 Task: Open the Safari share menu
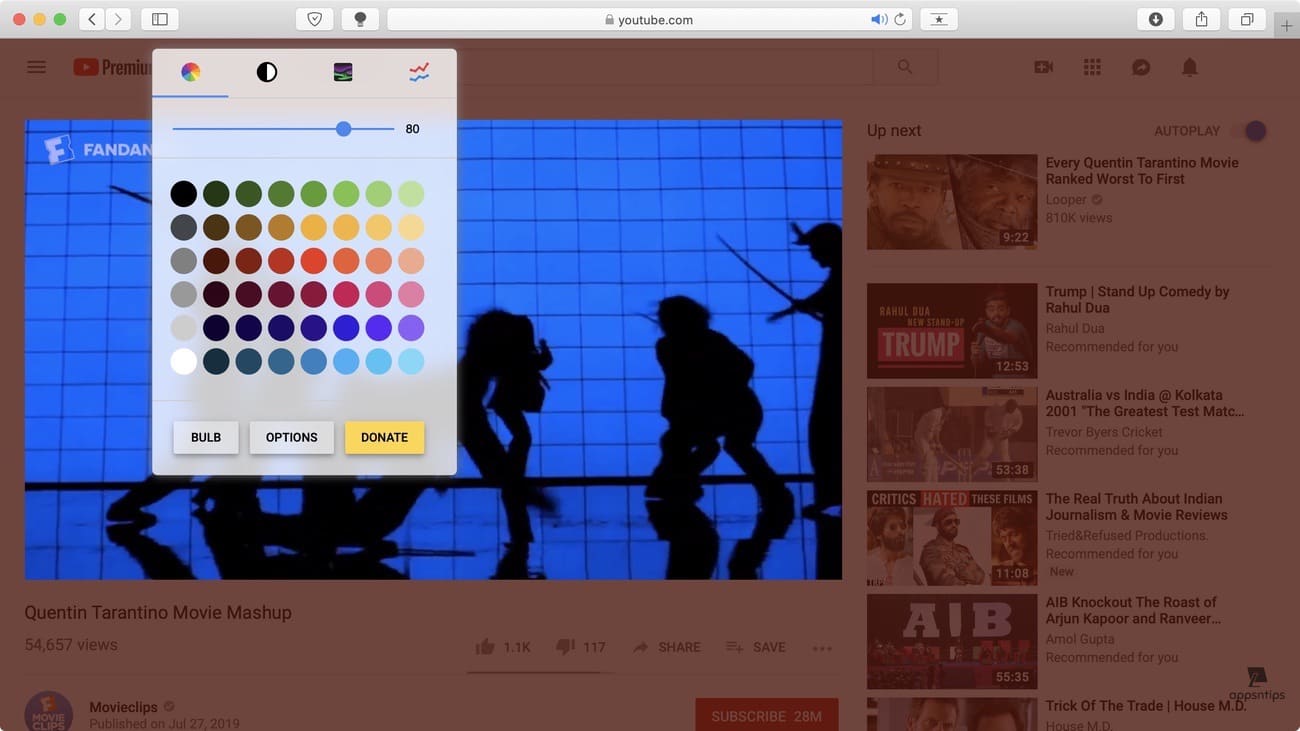pos(1202,19)
